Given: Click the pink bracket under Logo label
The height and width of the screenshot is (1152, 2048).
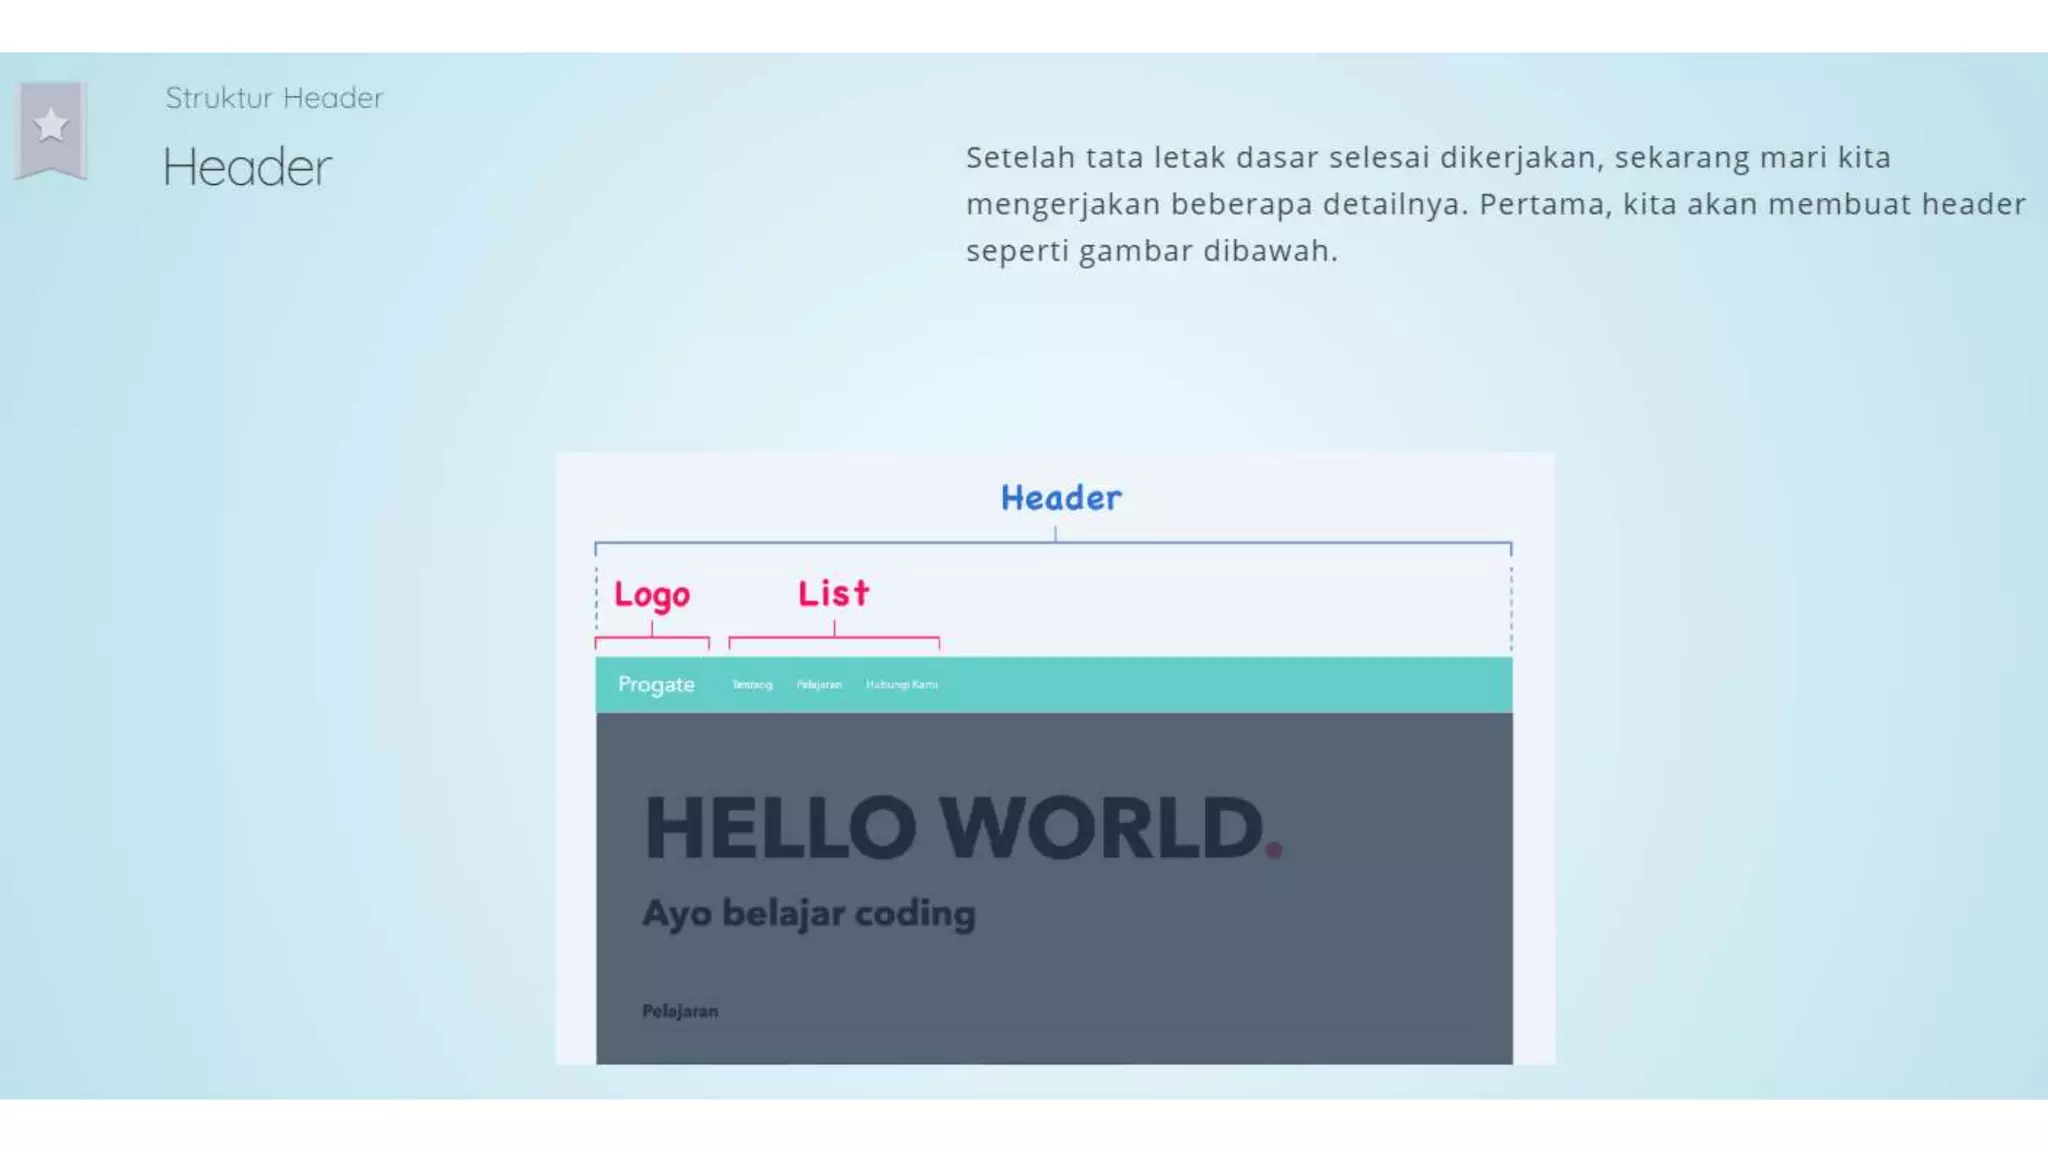Looking at the screenshot, I should click(x=652, y=638).
